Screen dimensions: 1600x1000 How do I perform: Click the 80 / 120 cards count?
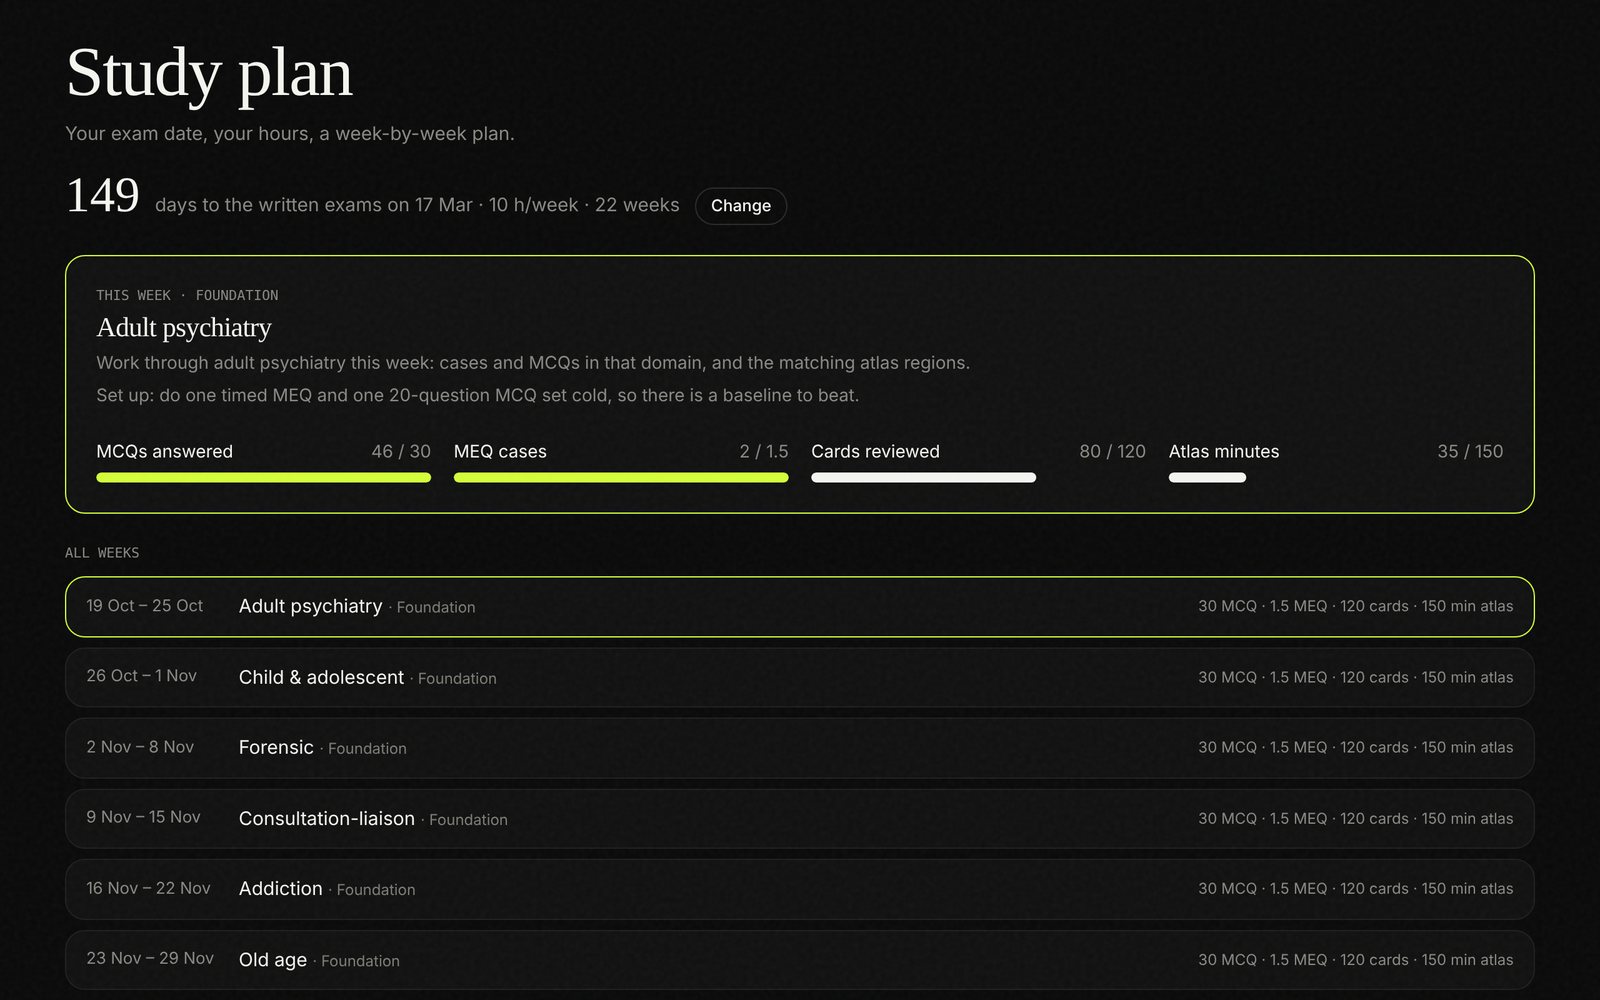[1112, 451]
